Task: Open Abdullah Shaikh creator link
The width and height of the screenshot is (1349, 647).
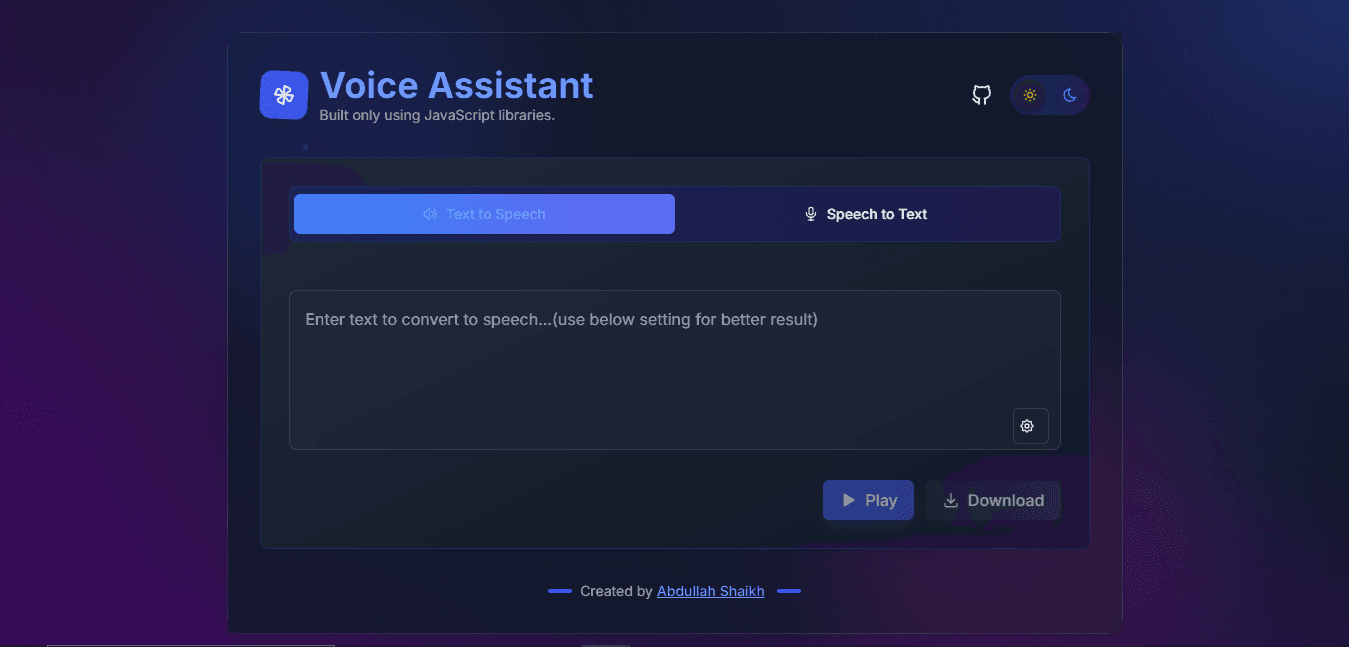Action: pyautogui.click(x=710, y=591)
